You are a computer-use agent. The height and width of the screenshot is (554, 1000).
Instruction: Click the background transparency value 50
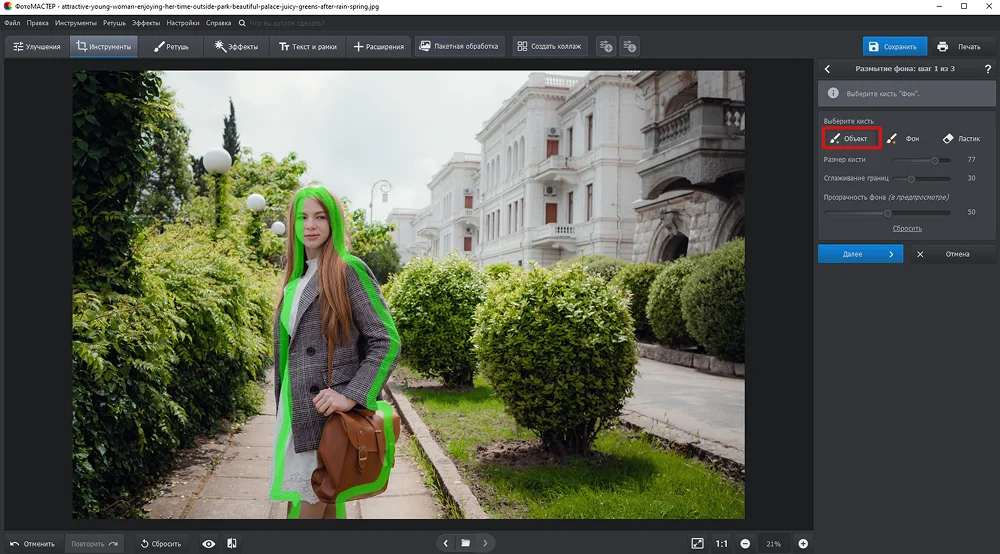click(971, 212)
